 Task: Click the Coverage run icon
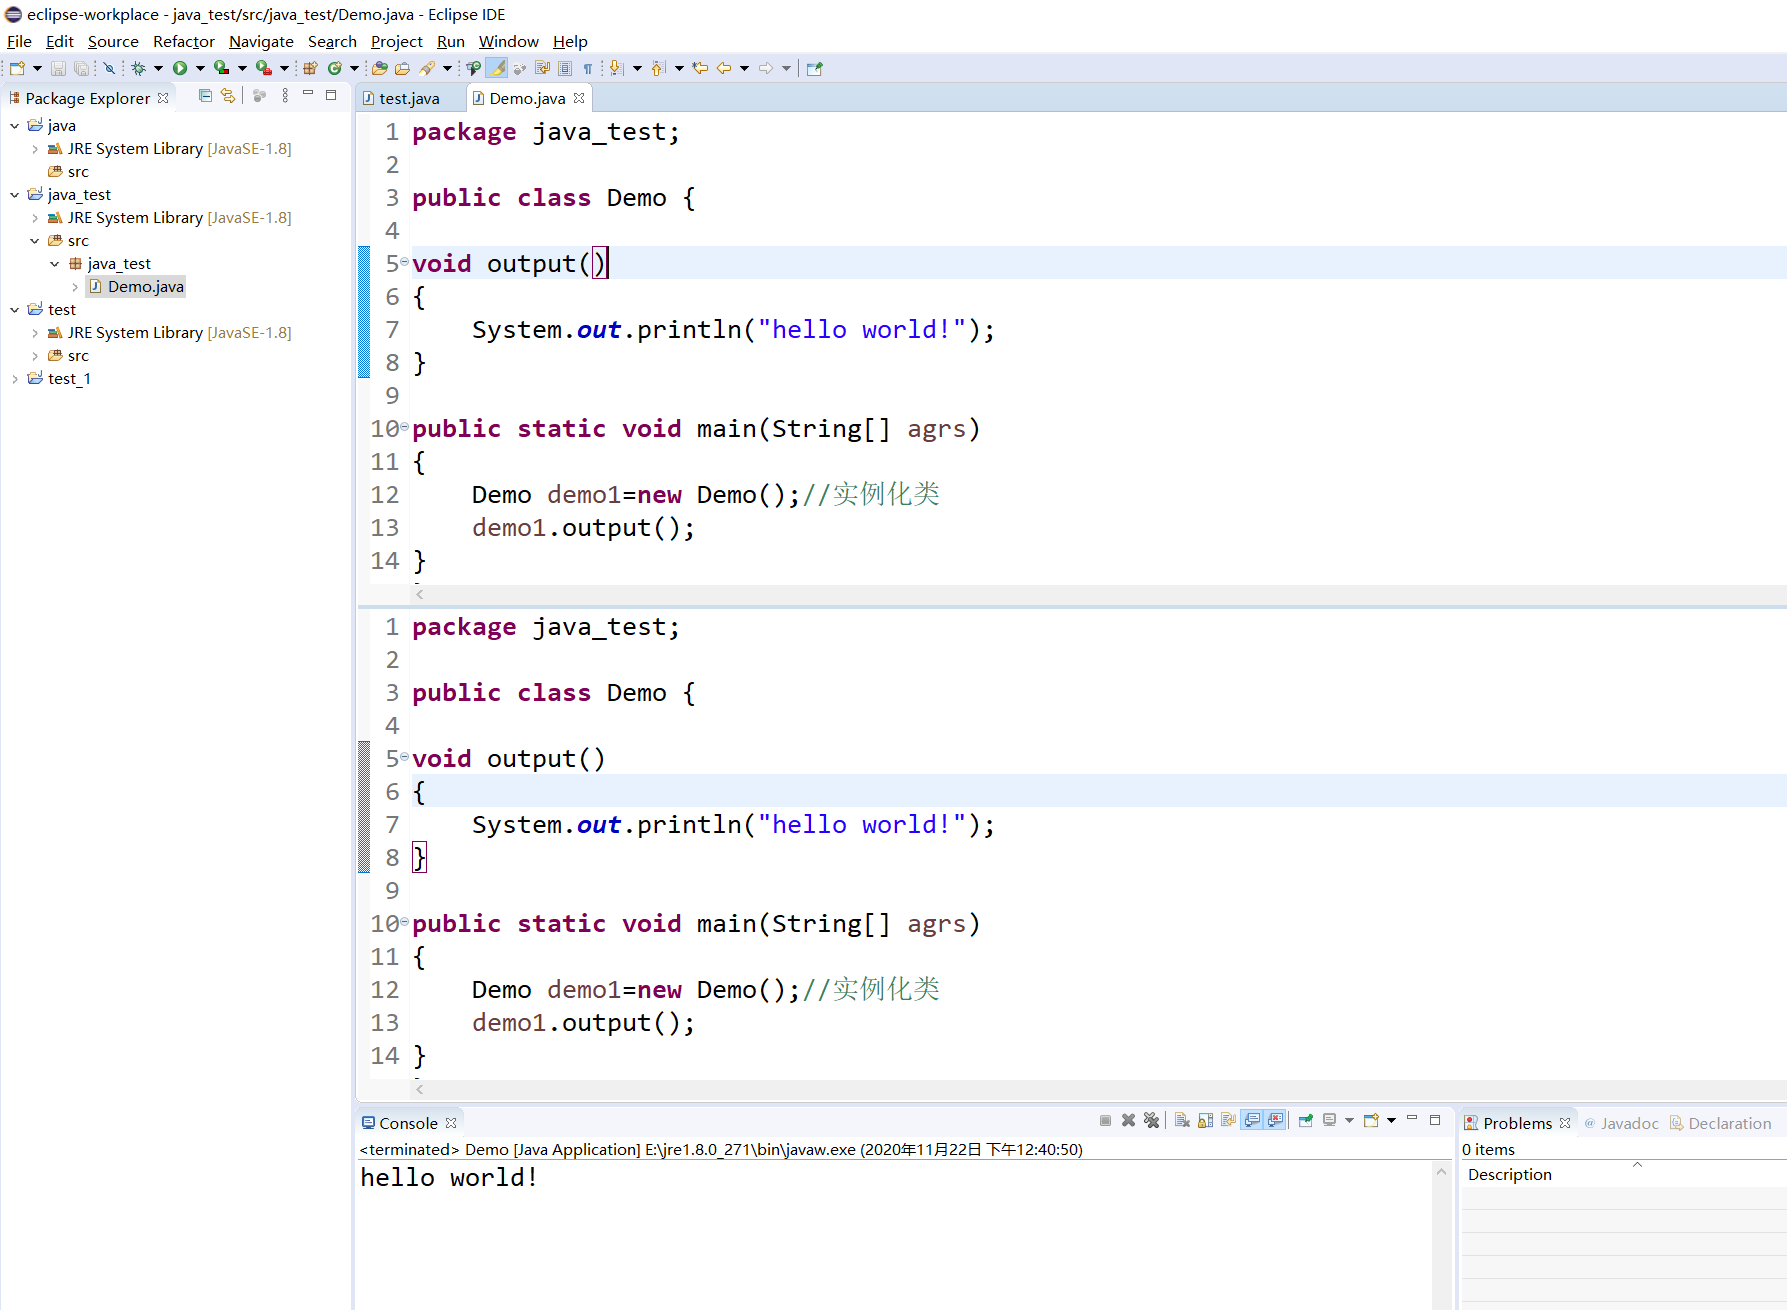click(221, 68)
